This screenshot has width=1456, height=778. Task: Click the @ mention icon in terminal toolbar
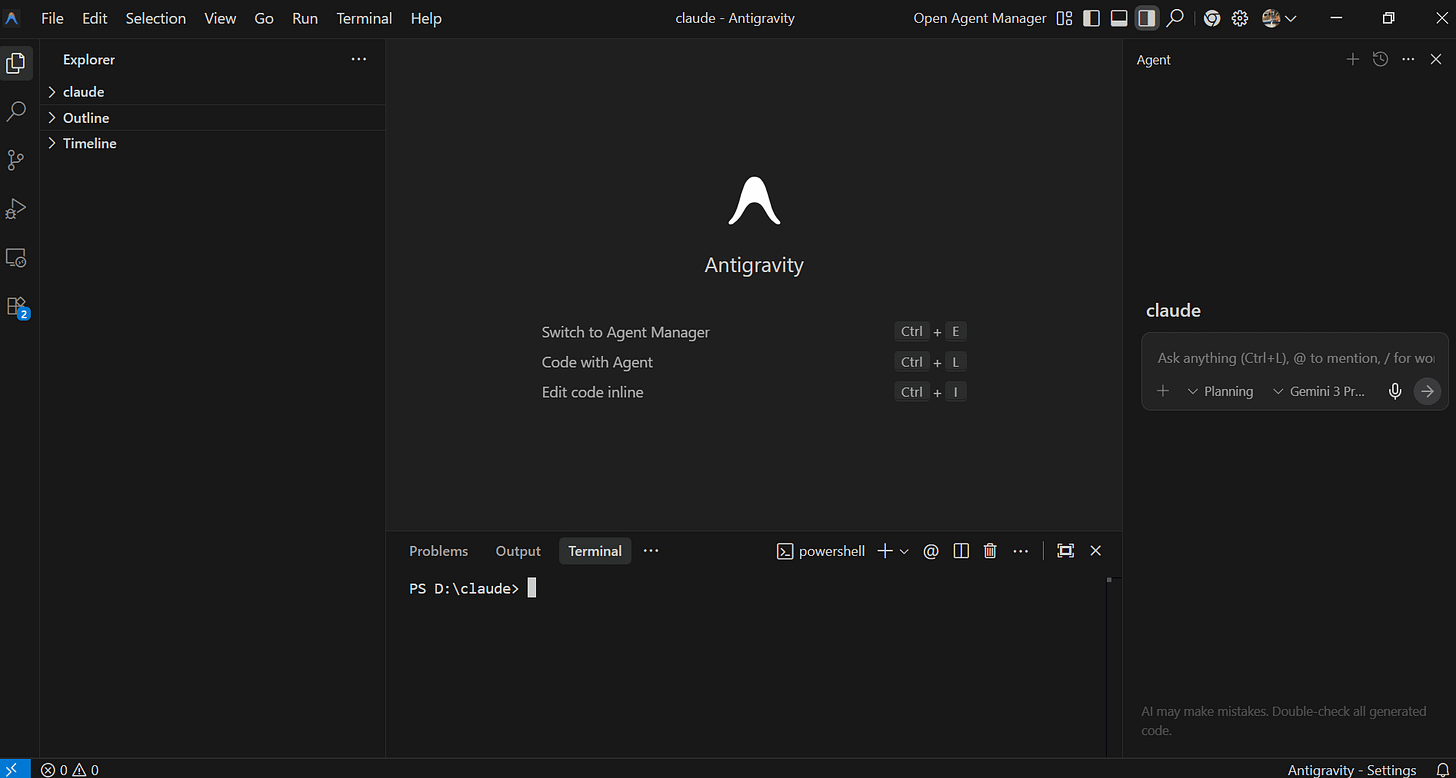tap(931, 551)
